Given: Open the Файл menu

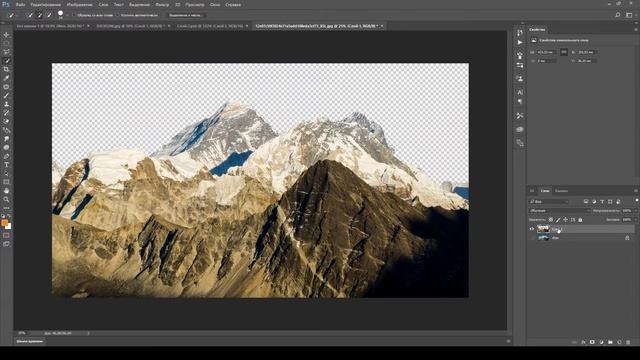Looking at the screenshot, I should [20, 4].
